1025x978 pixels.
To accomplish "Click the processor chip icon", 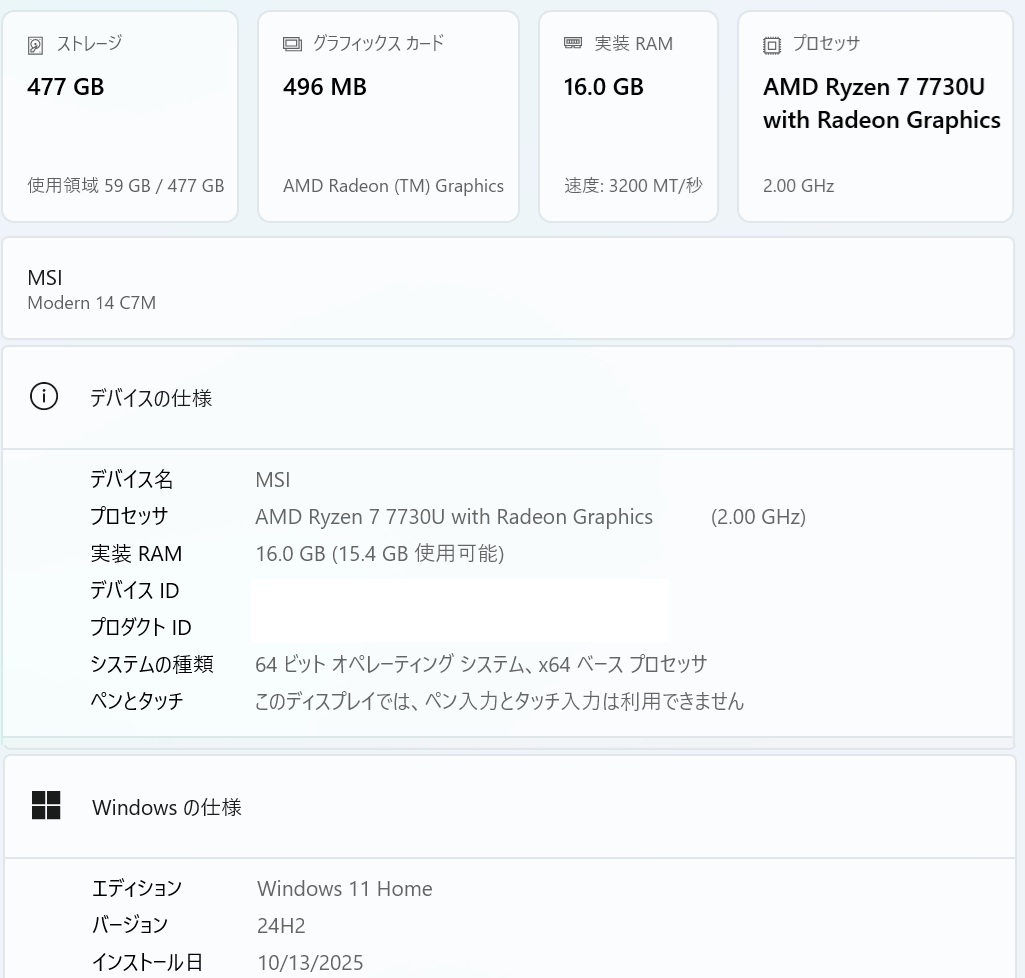I will tap(772, 45).
